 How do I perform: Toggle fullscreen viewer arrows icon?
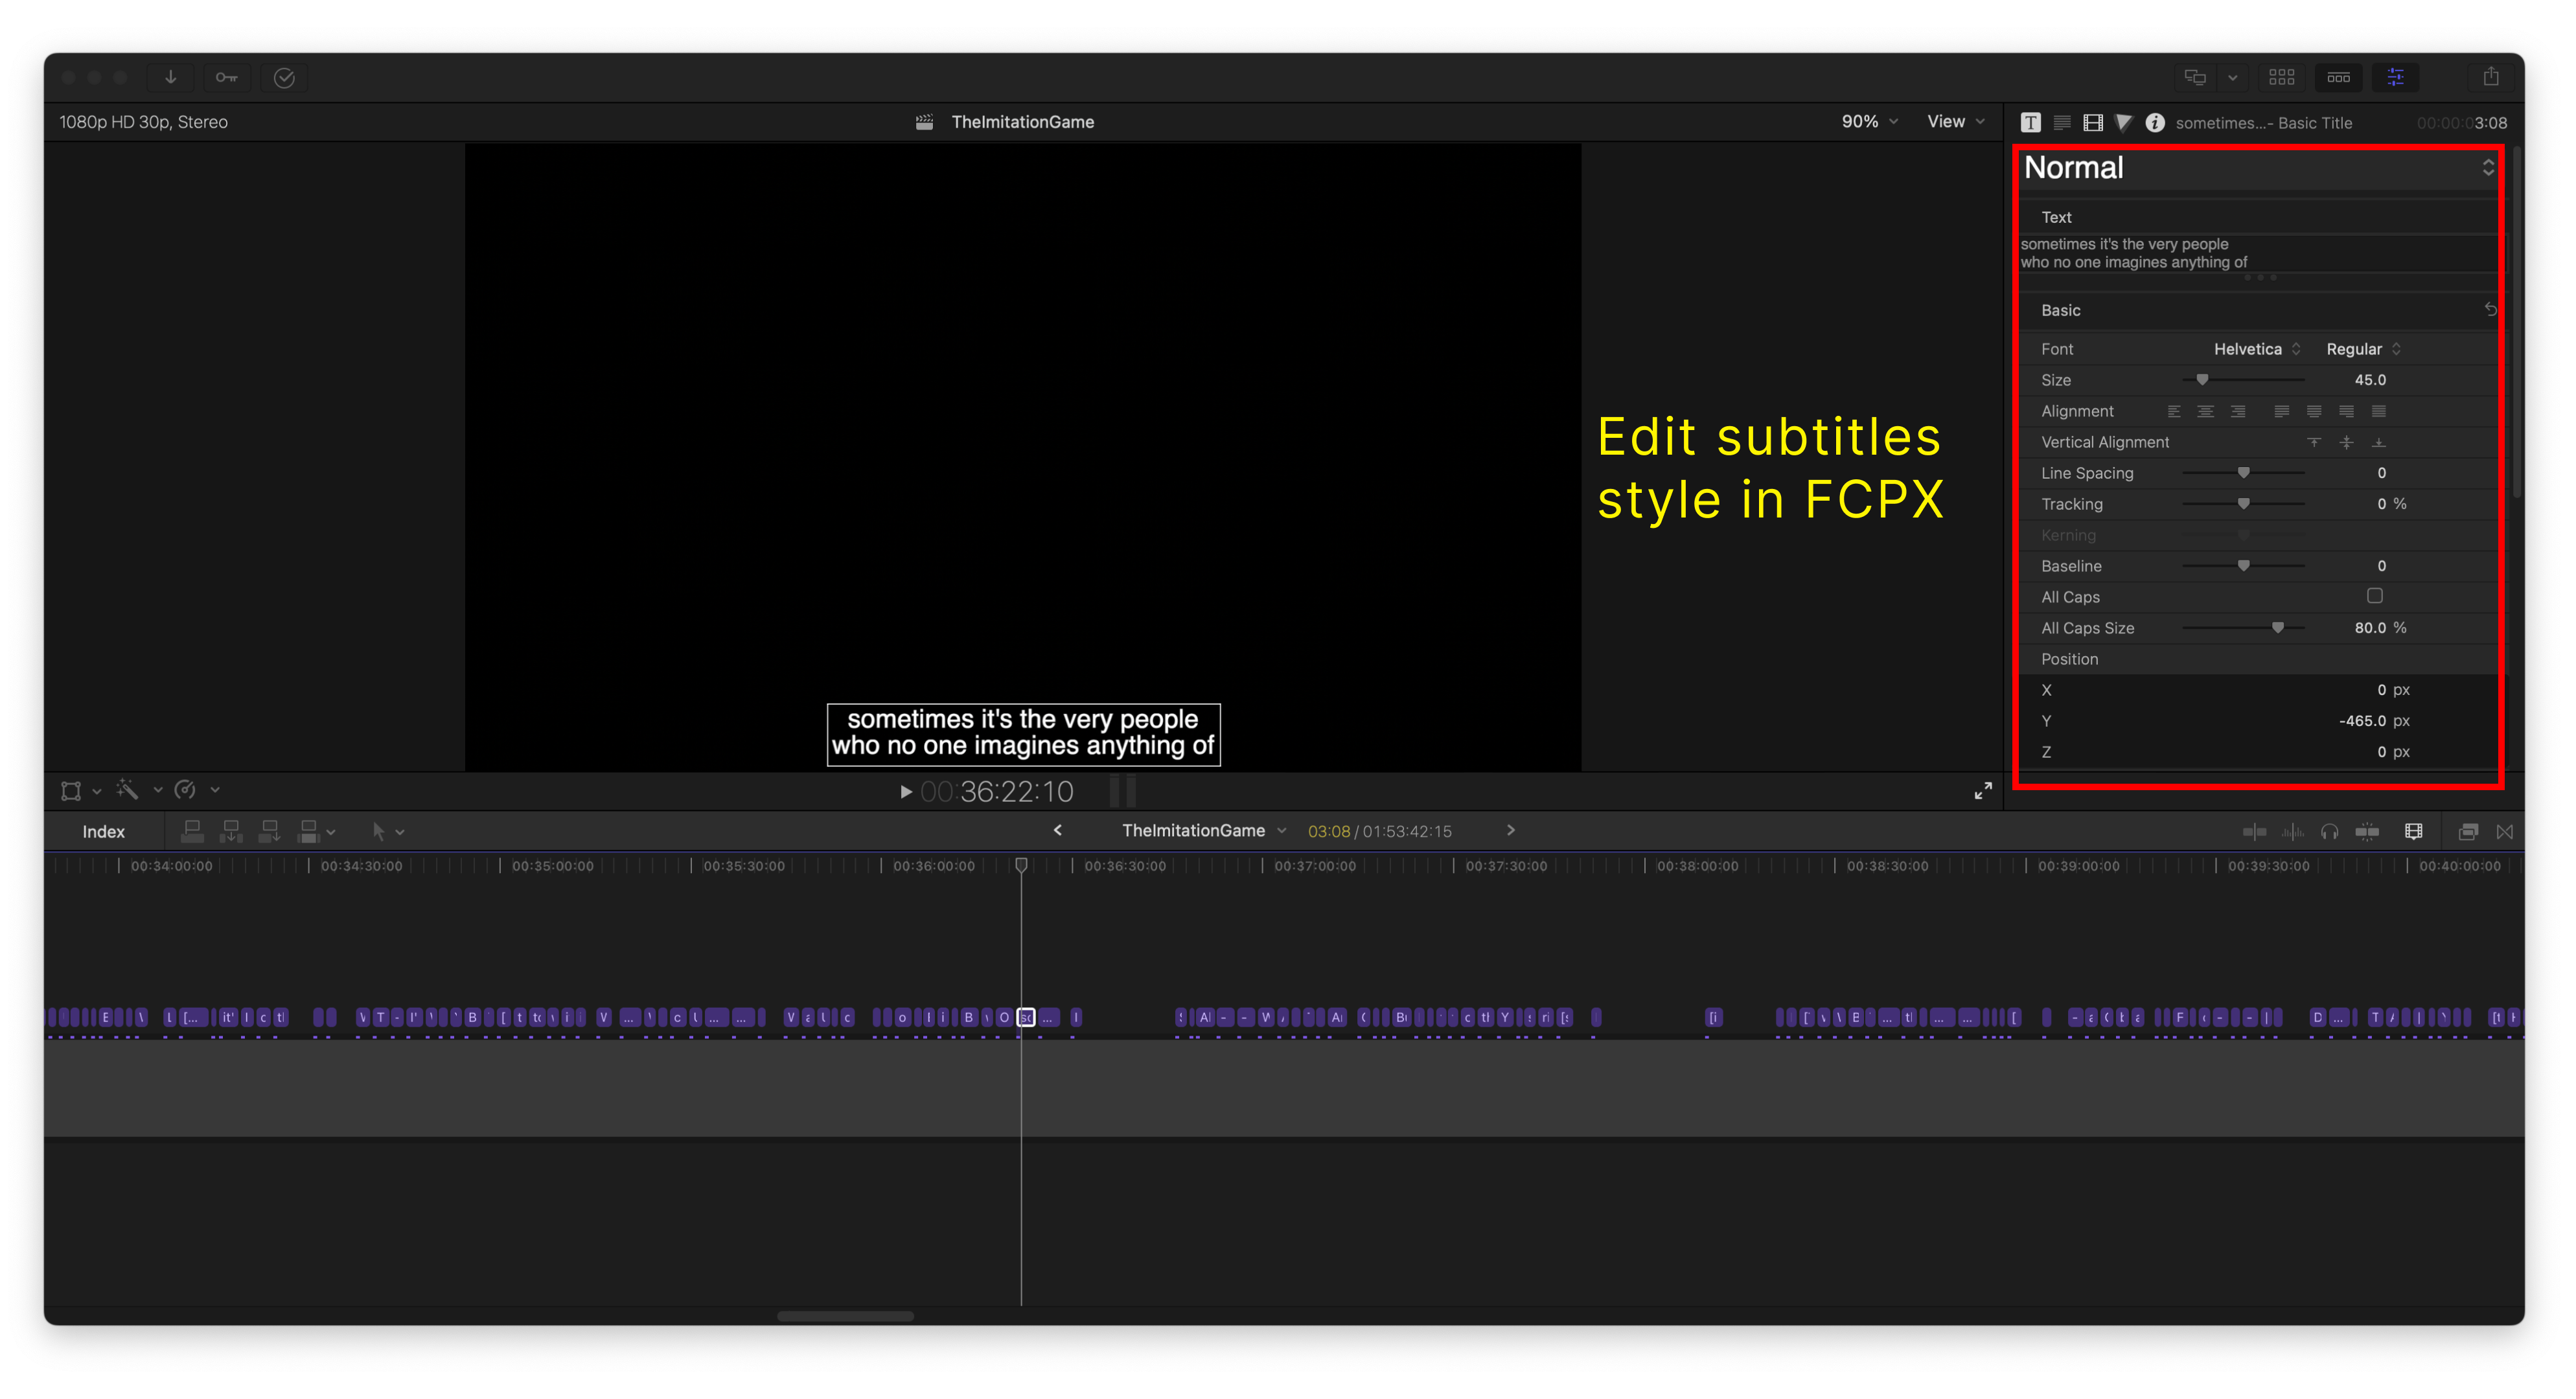pyautogui.click(x=1982, y=791)
